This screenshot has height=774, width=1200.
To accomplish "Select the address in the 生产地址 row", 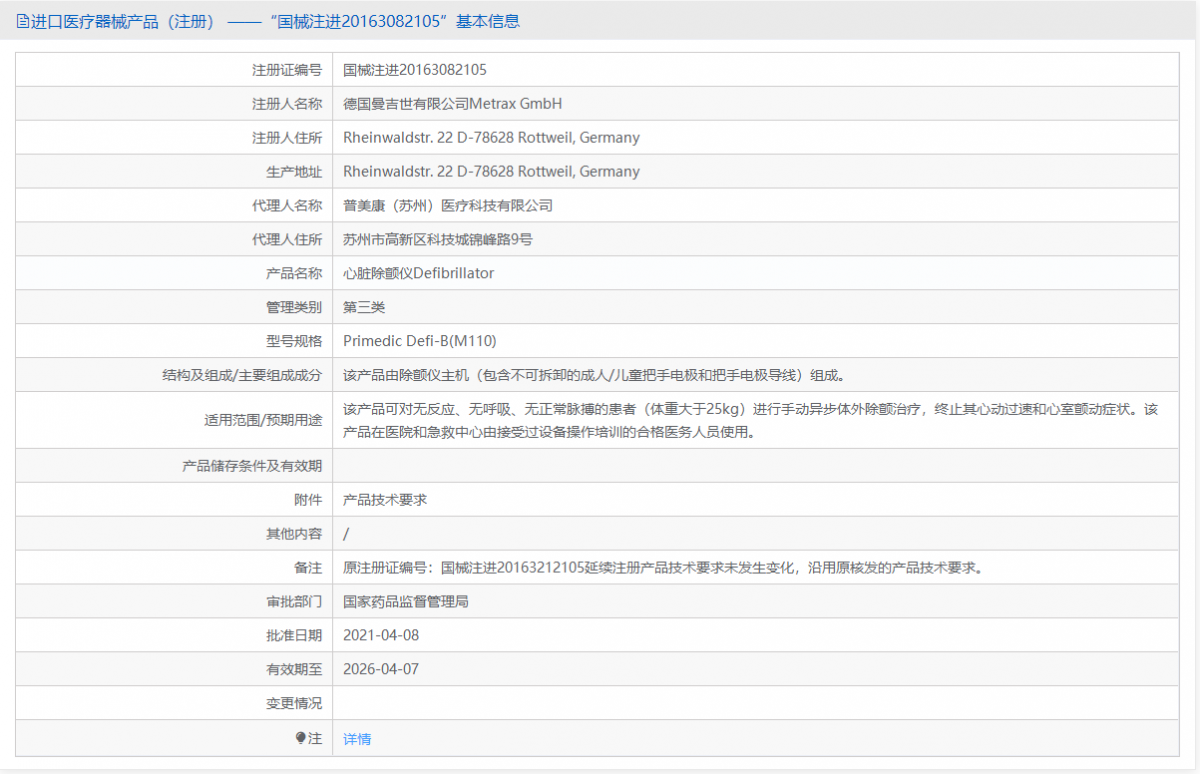I will coord(491,172).
